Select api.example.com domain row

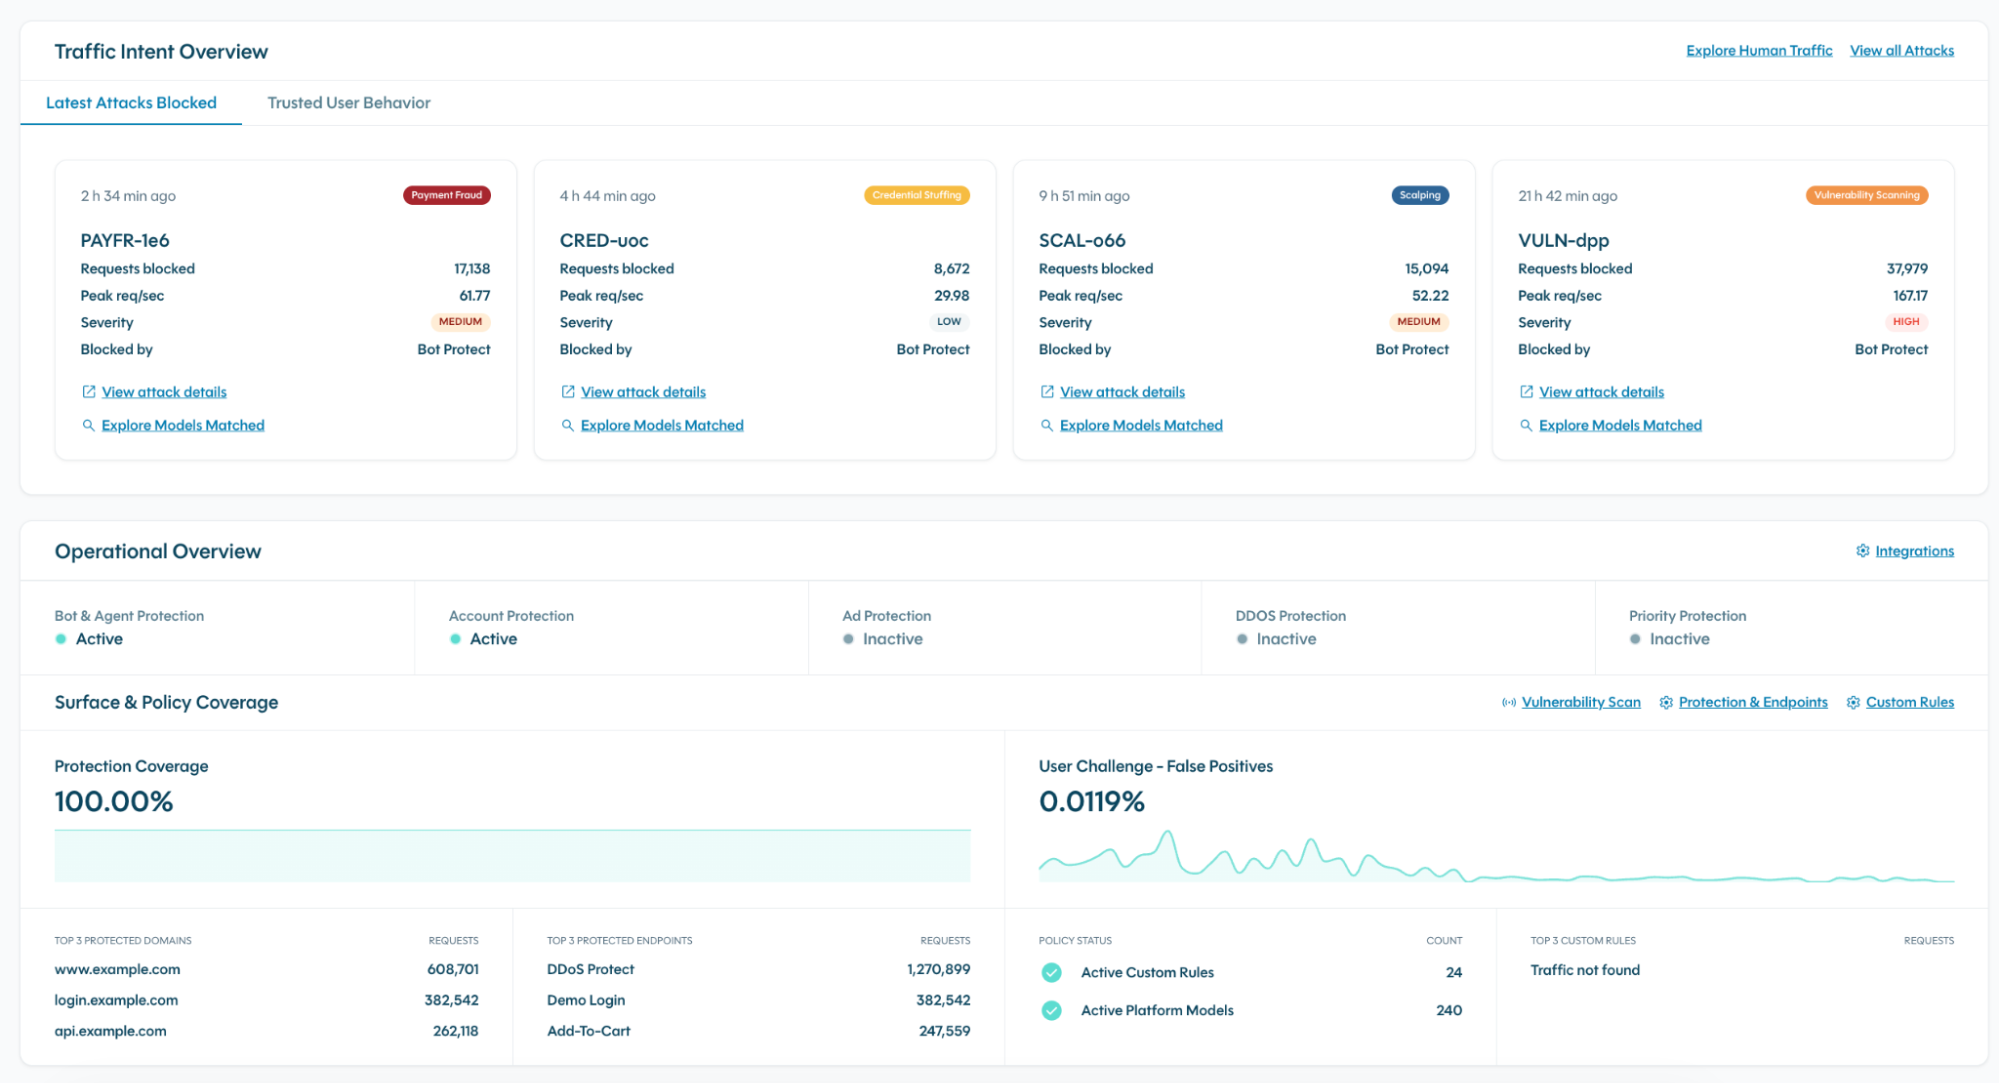pyautogui.click(x=266, y=1032)
